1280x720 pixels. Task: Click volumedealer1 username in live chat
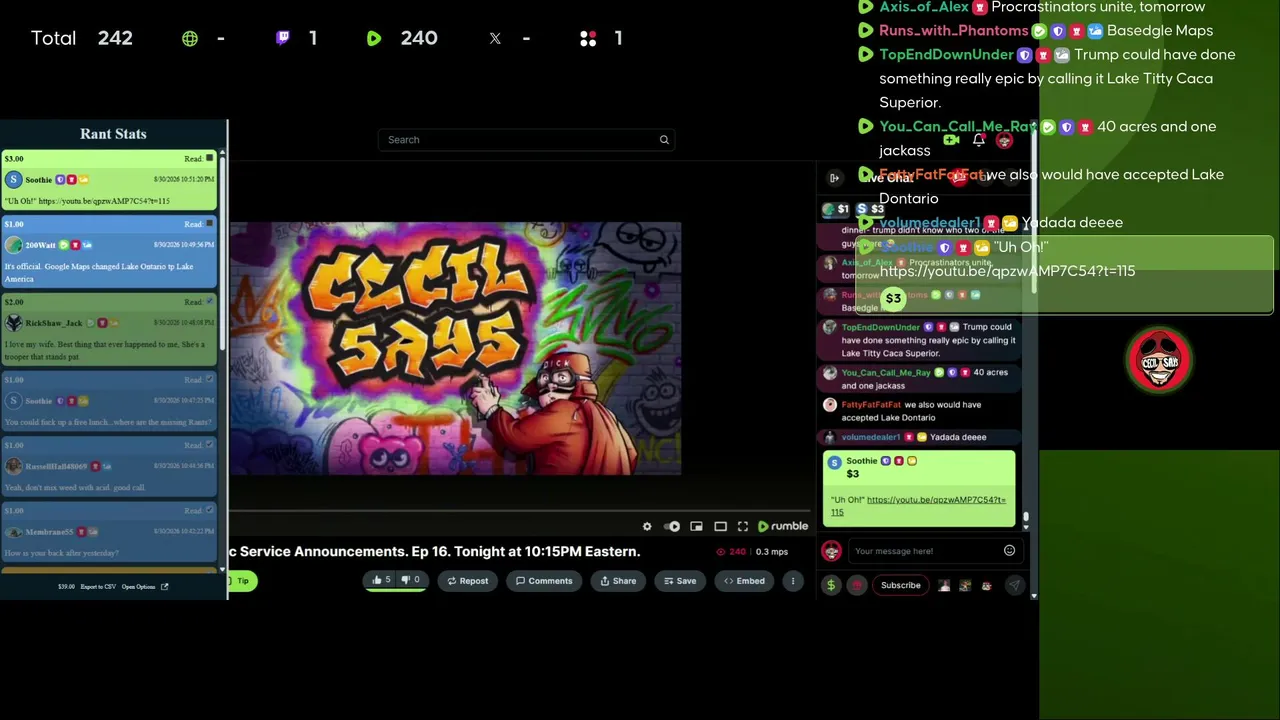[x=871, y=437]
